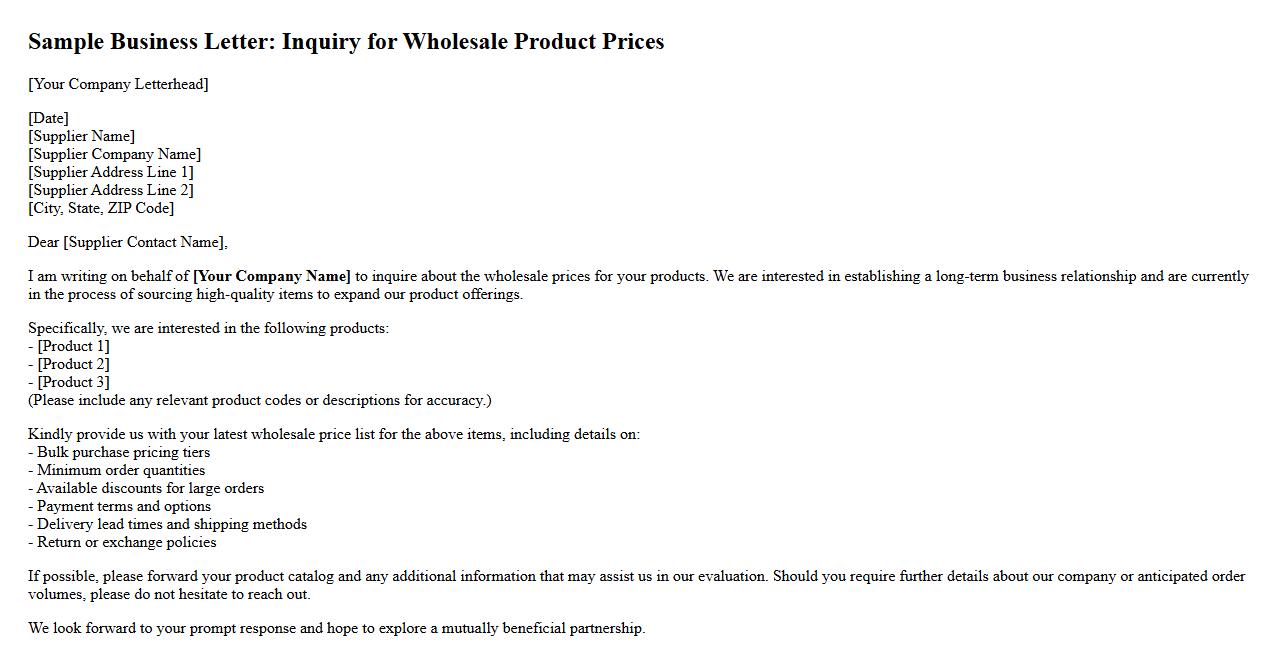Click the Sample Business Letter heading
1278x650 pixels.
click(346, 41)
